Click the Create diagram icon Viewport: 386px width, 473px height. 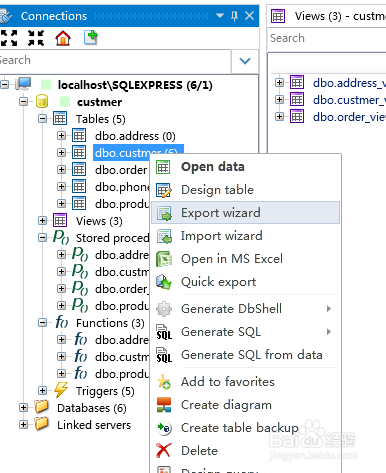[164, 405]
